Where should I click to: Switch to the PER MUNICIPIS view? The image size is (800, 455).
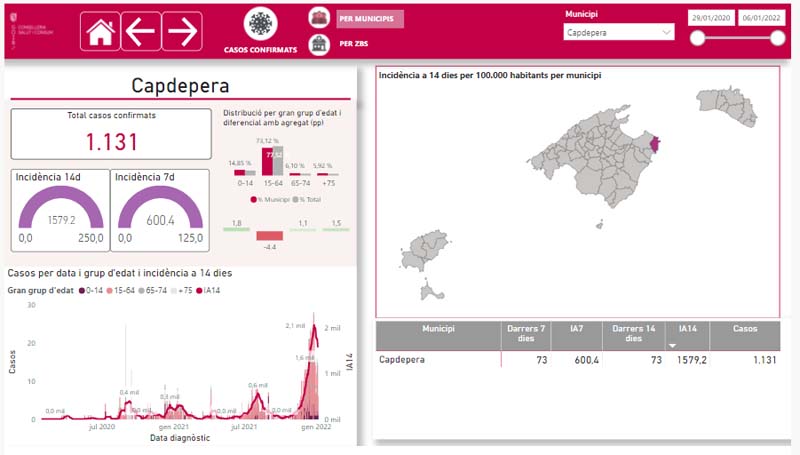[x=370, y=19]
